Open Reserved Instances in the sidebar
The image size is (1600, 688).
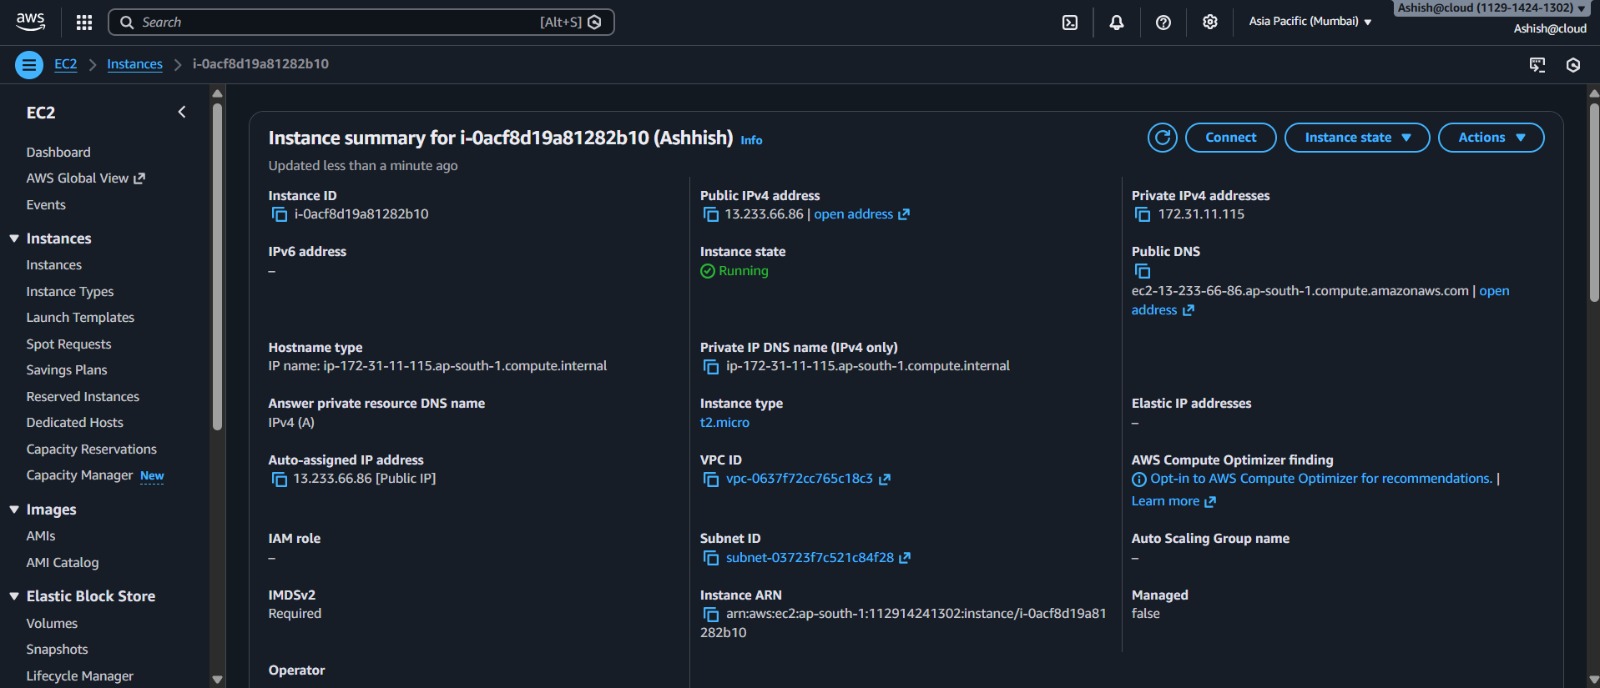83,397
